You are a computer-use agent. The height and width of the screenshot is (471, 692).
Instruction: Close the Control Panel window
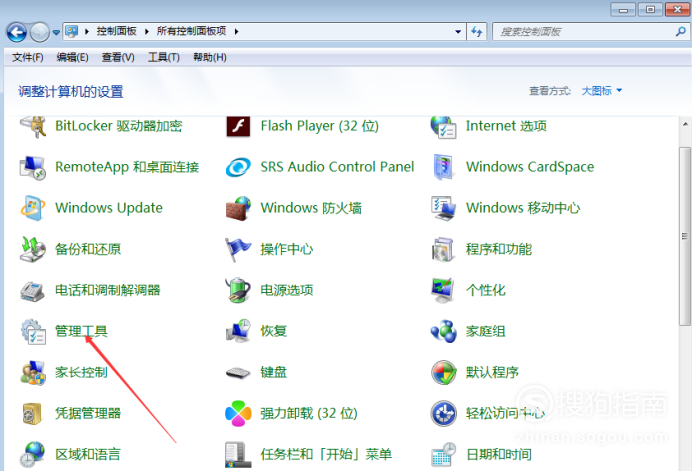coord(677,9)
